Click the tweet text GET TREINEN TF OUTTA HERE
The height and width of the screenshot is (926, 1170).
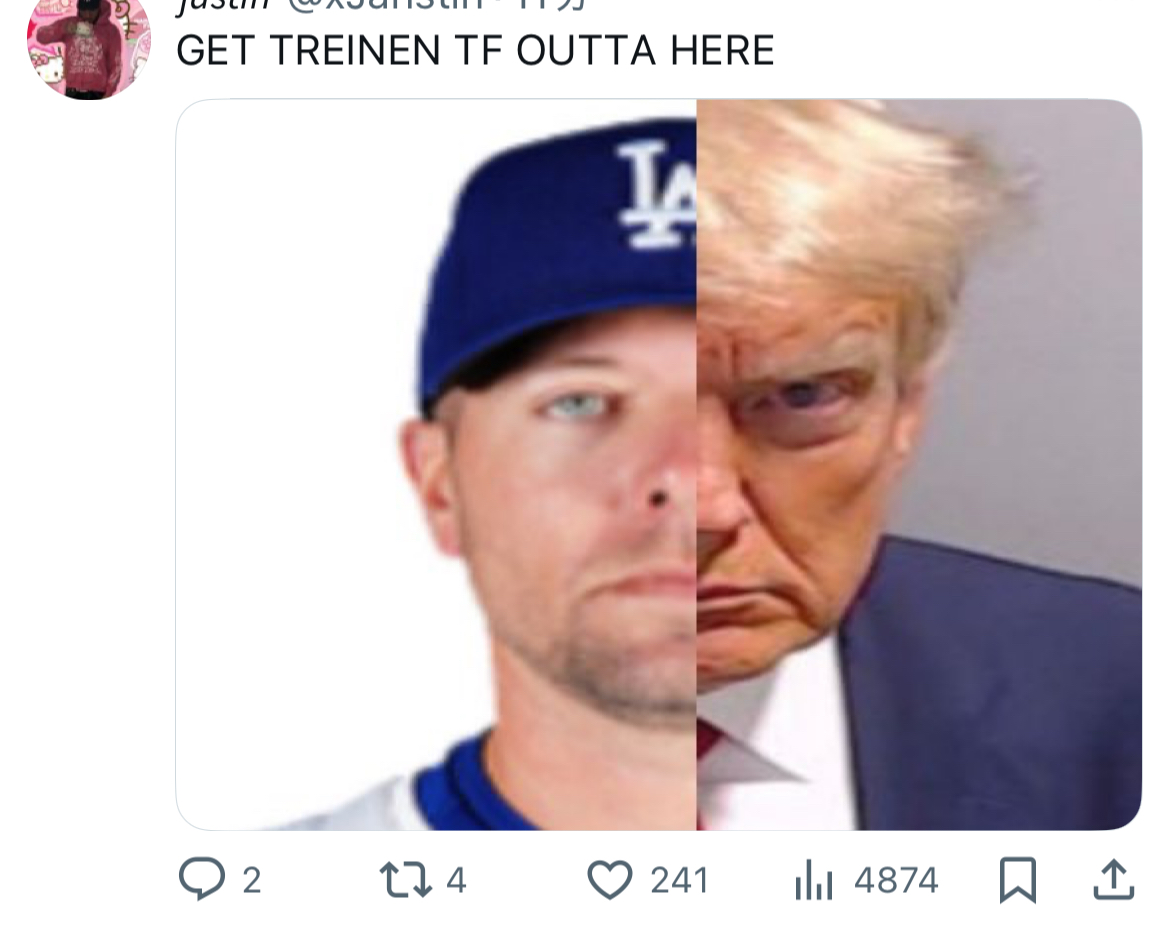tap(475, 50)
